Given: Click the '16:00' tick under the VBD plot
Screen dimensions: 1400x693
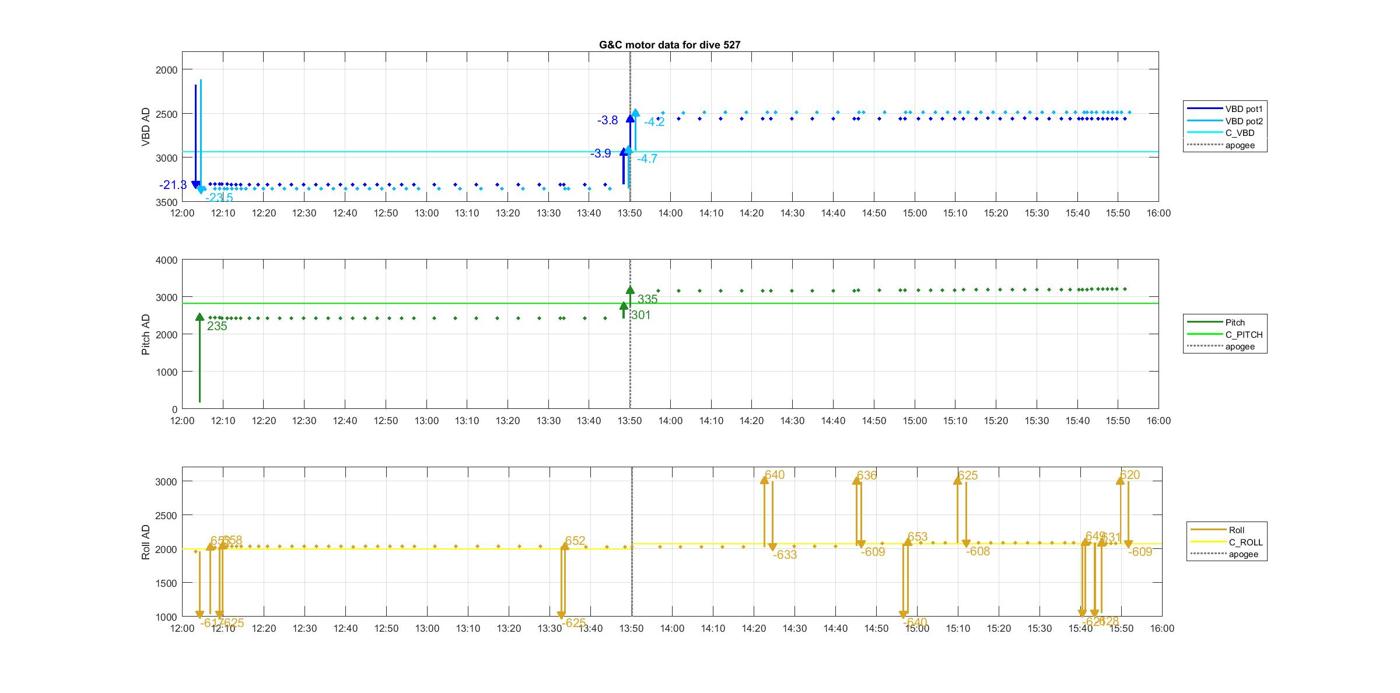Looking at the screenshot, I should (x=1158, y=212).
